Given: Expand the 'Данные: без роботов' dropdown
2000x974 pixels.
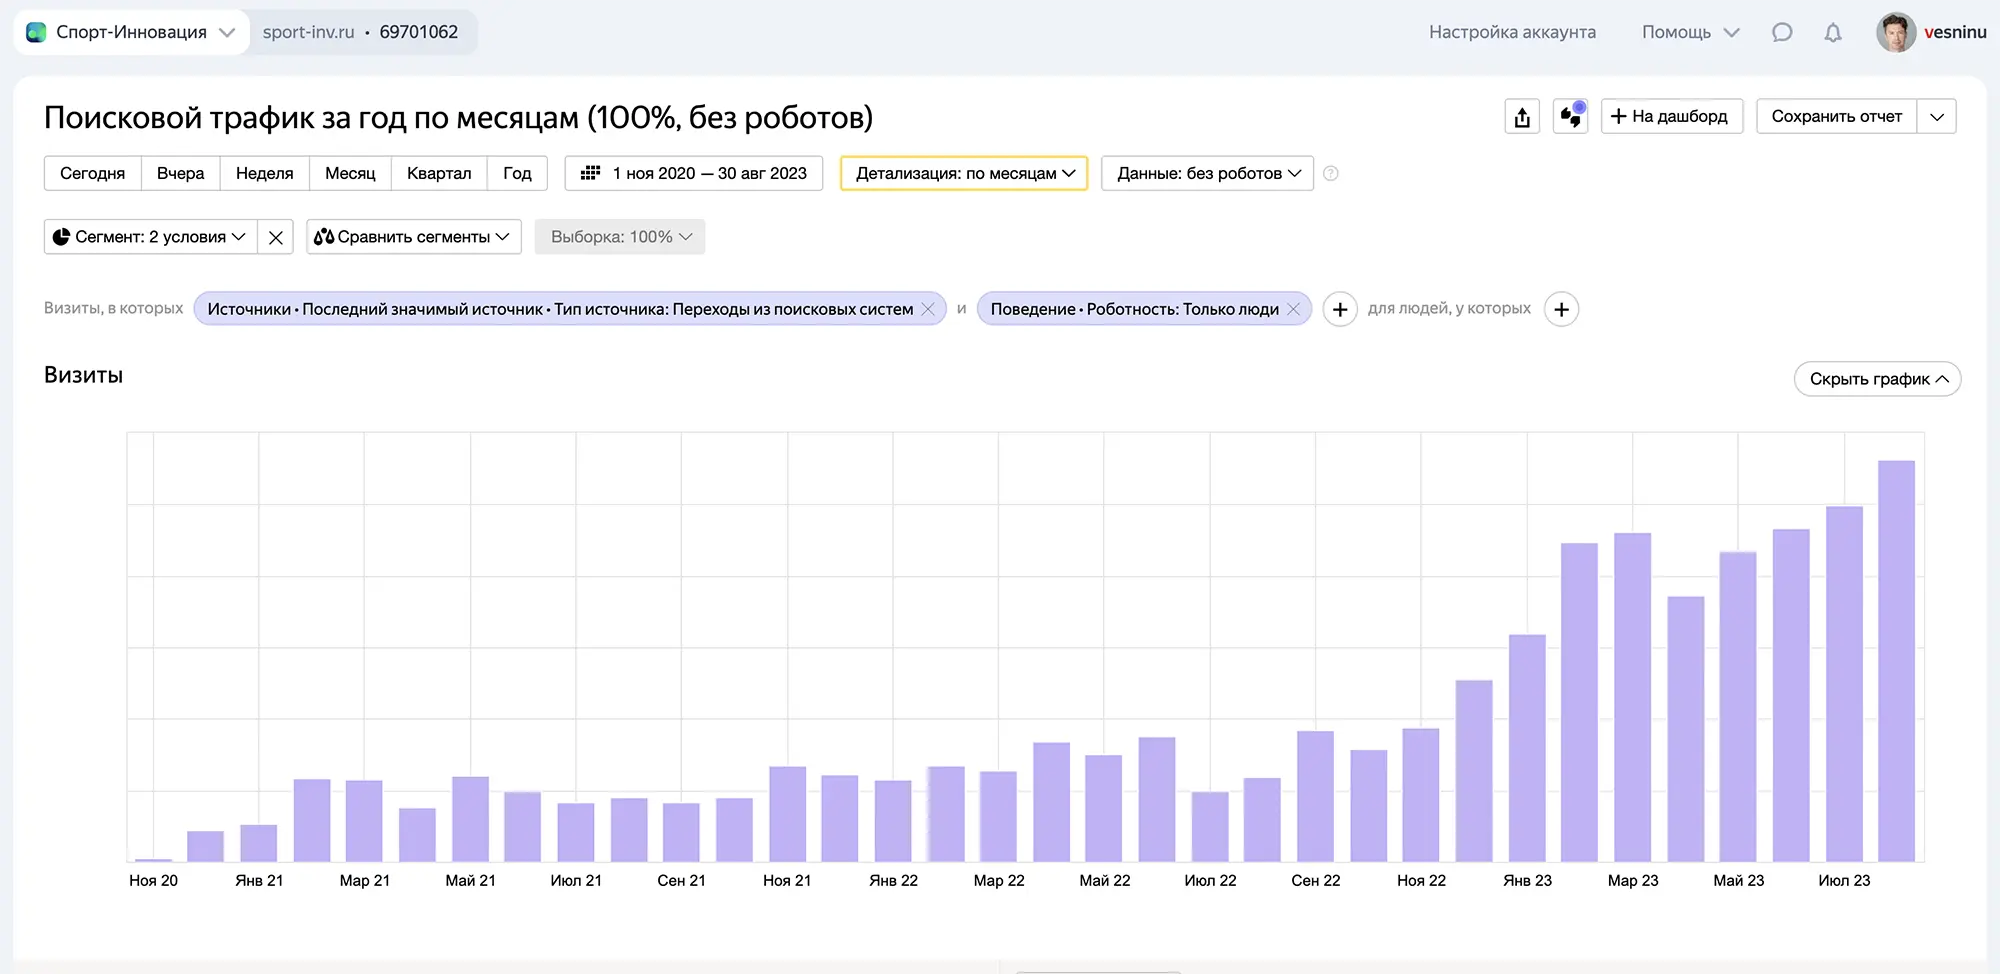Looking at the screenshot, I should pyautogui.click(x=1206, y=172).
